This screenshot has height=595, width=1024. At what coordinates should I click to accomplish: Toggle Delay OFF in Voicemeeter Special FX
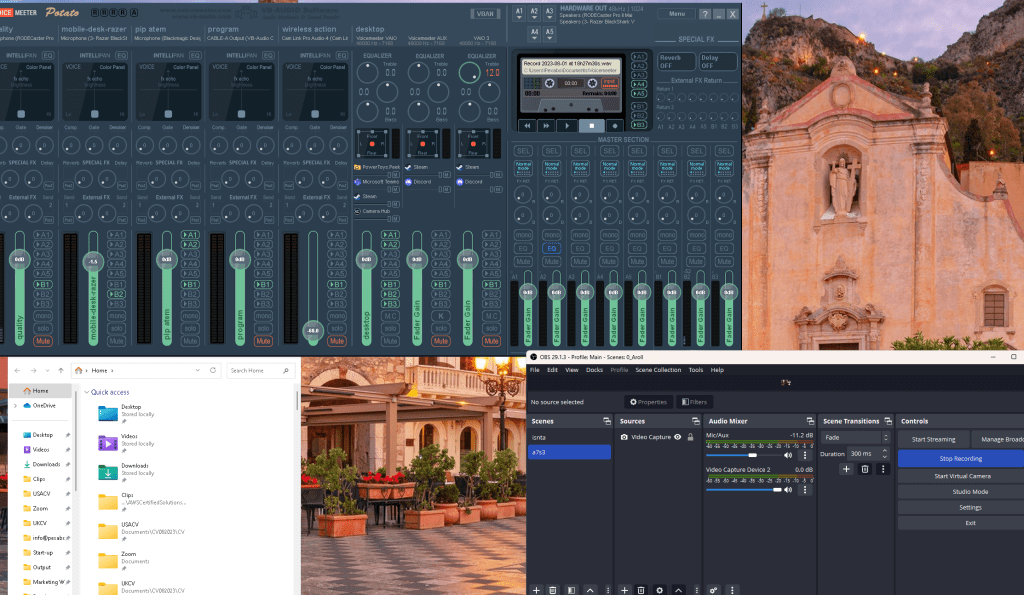[x=718, y=61]
